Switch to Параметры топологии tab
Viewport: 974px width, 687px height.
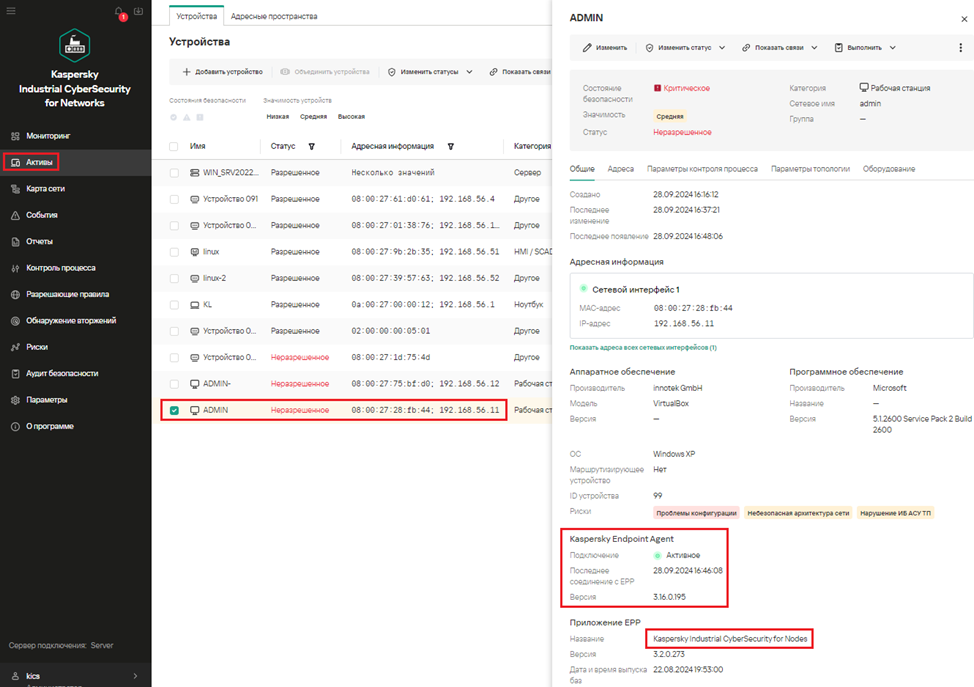pyautogui.click(x=810, y=169)
